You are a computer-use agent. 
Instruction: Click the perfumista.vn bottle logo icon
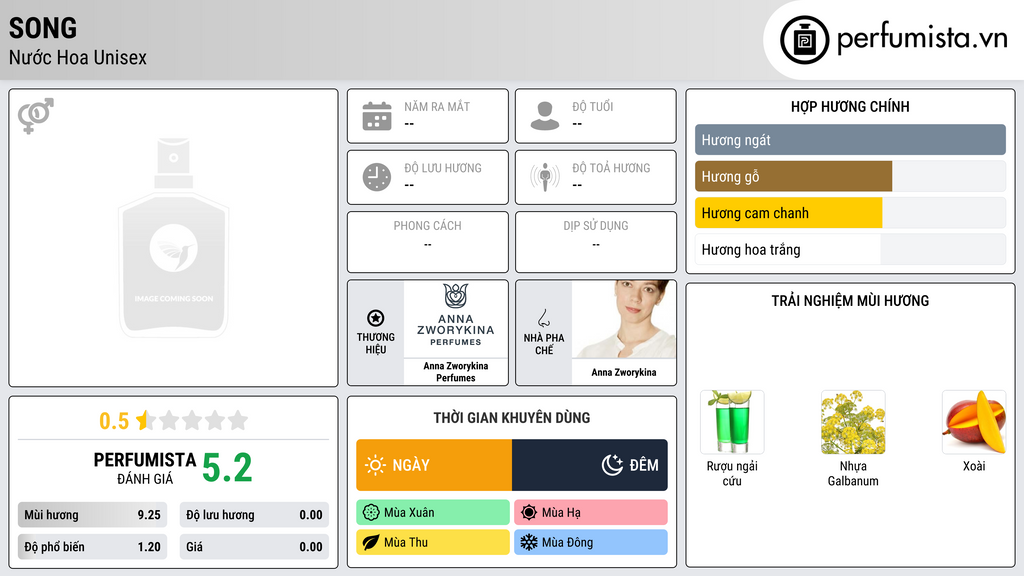tap(804, 40)
